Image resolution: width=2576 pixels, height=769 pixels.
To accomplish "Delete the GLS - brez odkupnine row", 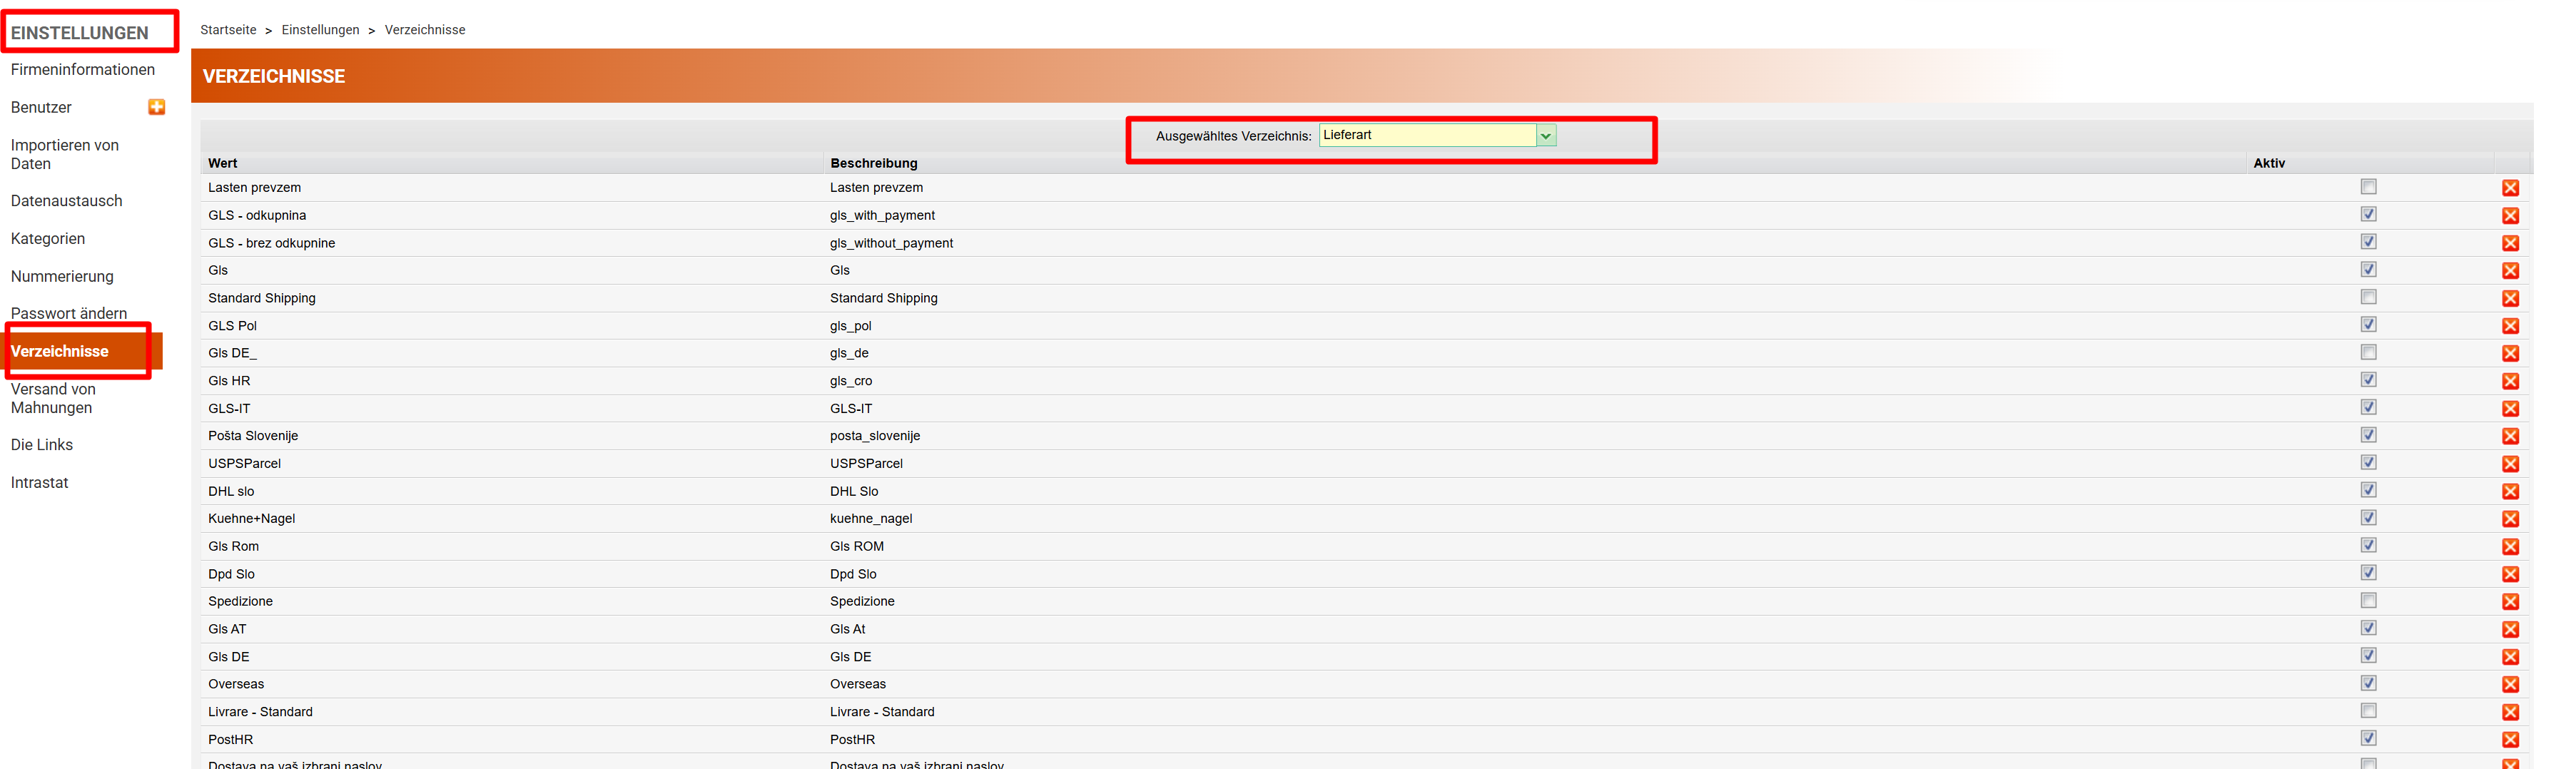I will click(2510, 243).
